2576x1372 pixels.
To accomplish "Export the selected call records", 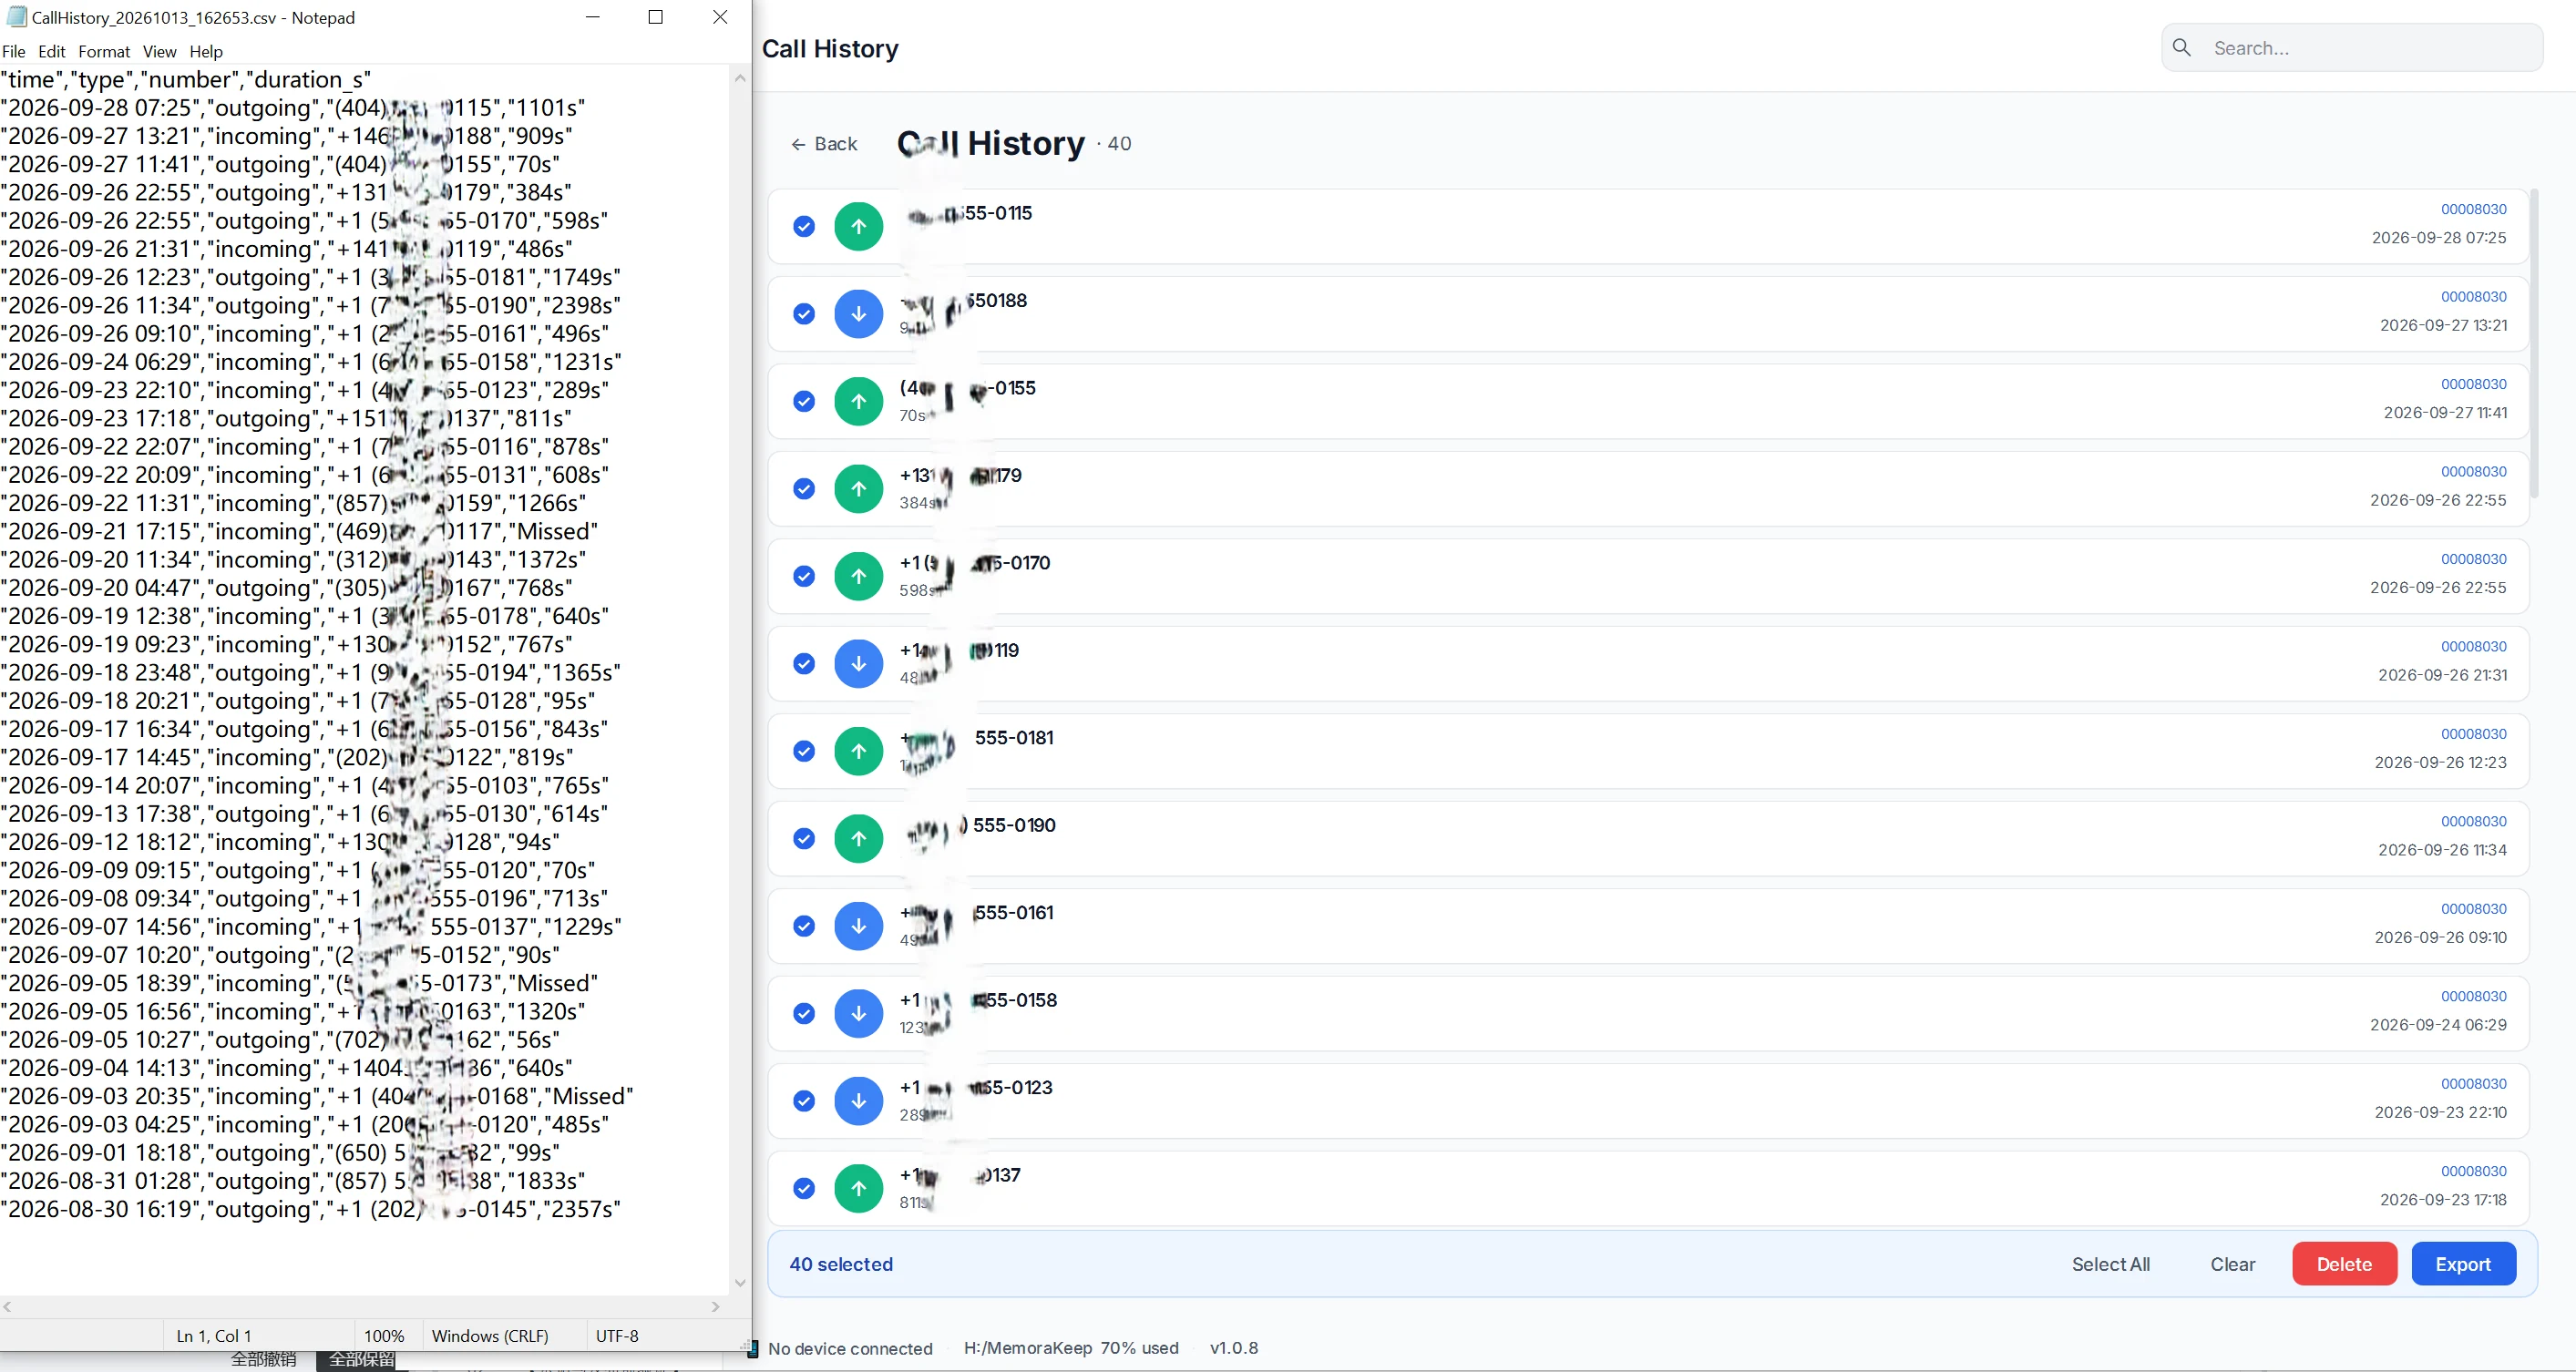I will [x=2463, y=1264].
